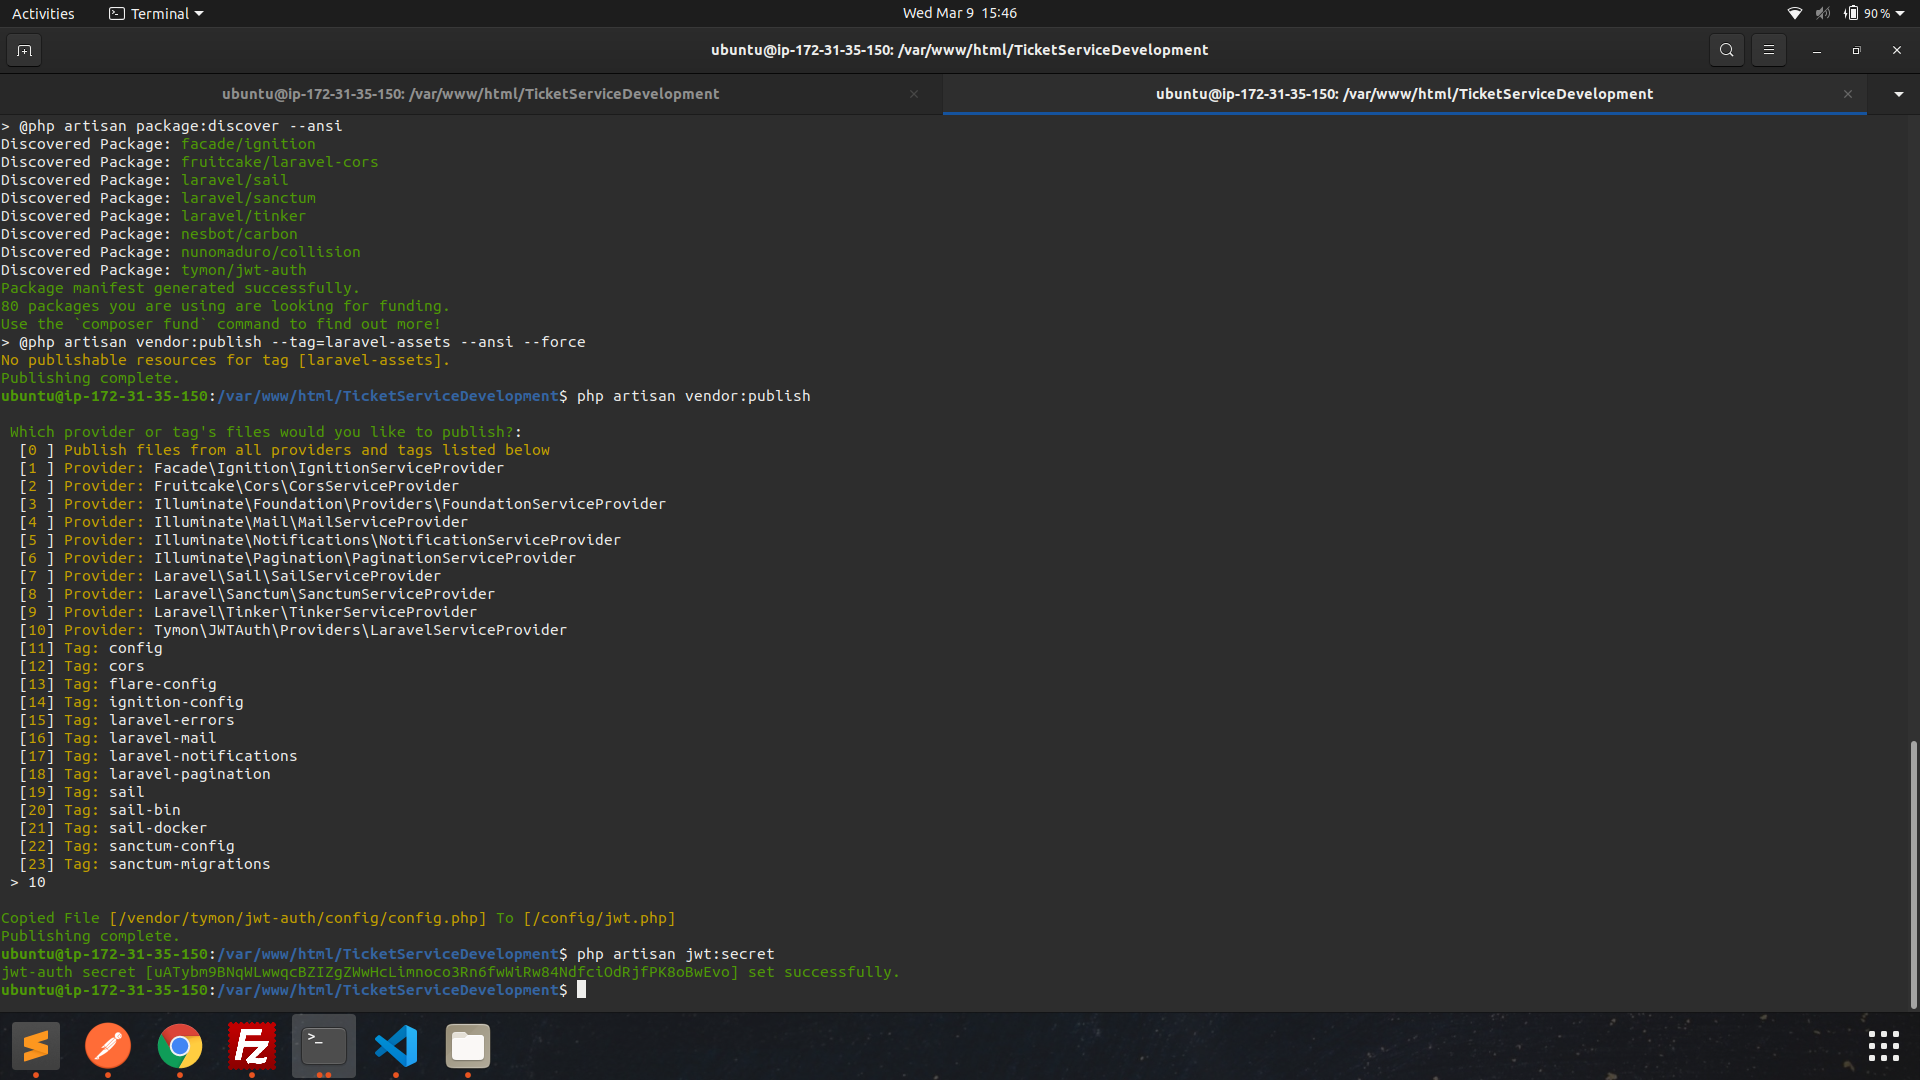Click 'No publishable resources for tag' line
Image resolution: width=1920 pixels, height=1080 pixels.
point(226,360)
